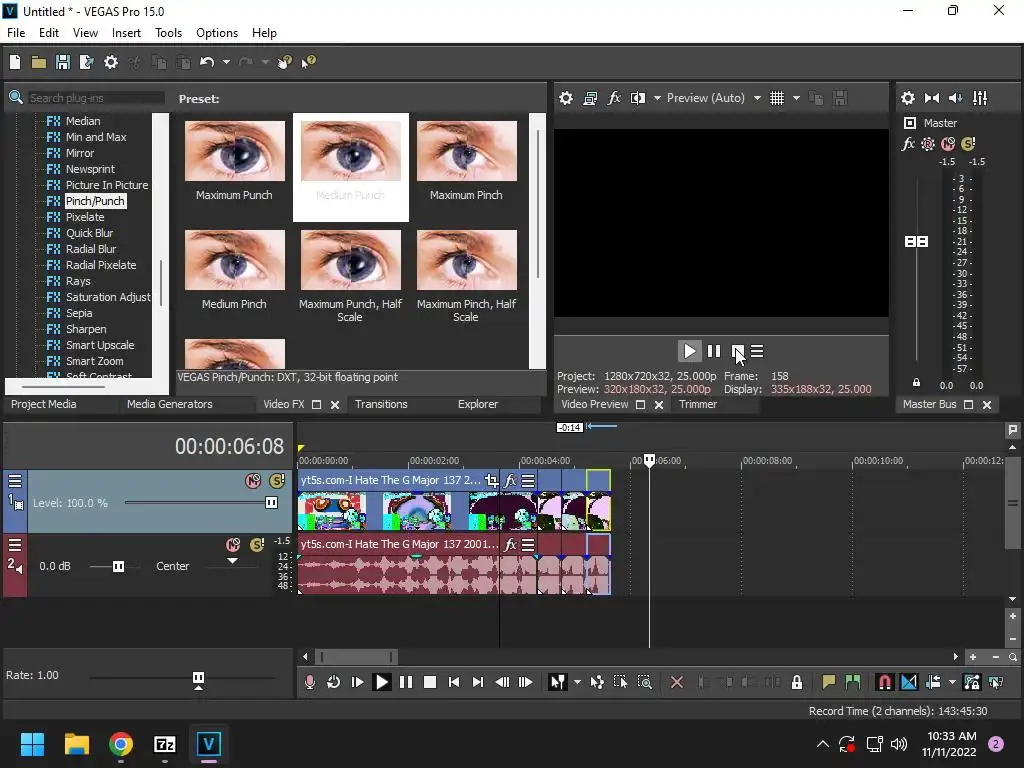The height and width of the screenshot is (768, 1024).
Task: Open Event Pan/Crop on the video clip
Action: [492, 481]
